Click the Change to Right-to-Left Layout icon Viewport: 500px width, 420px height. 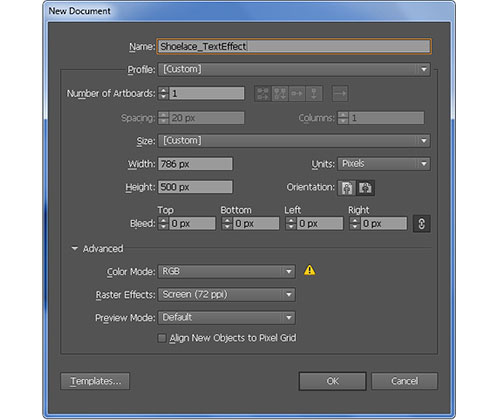(x=340, y=94)
